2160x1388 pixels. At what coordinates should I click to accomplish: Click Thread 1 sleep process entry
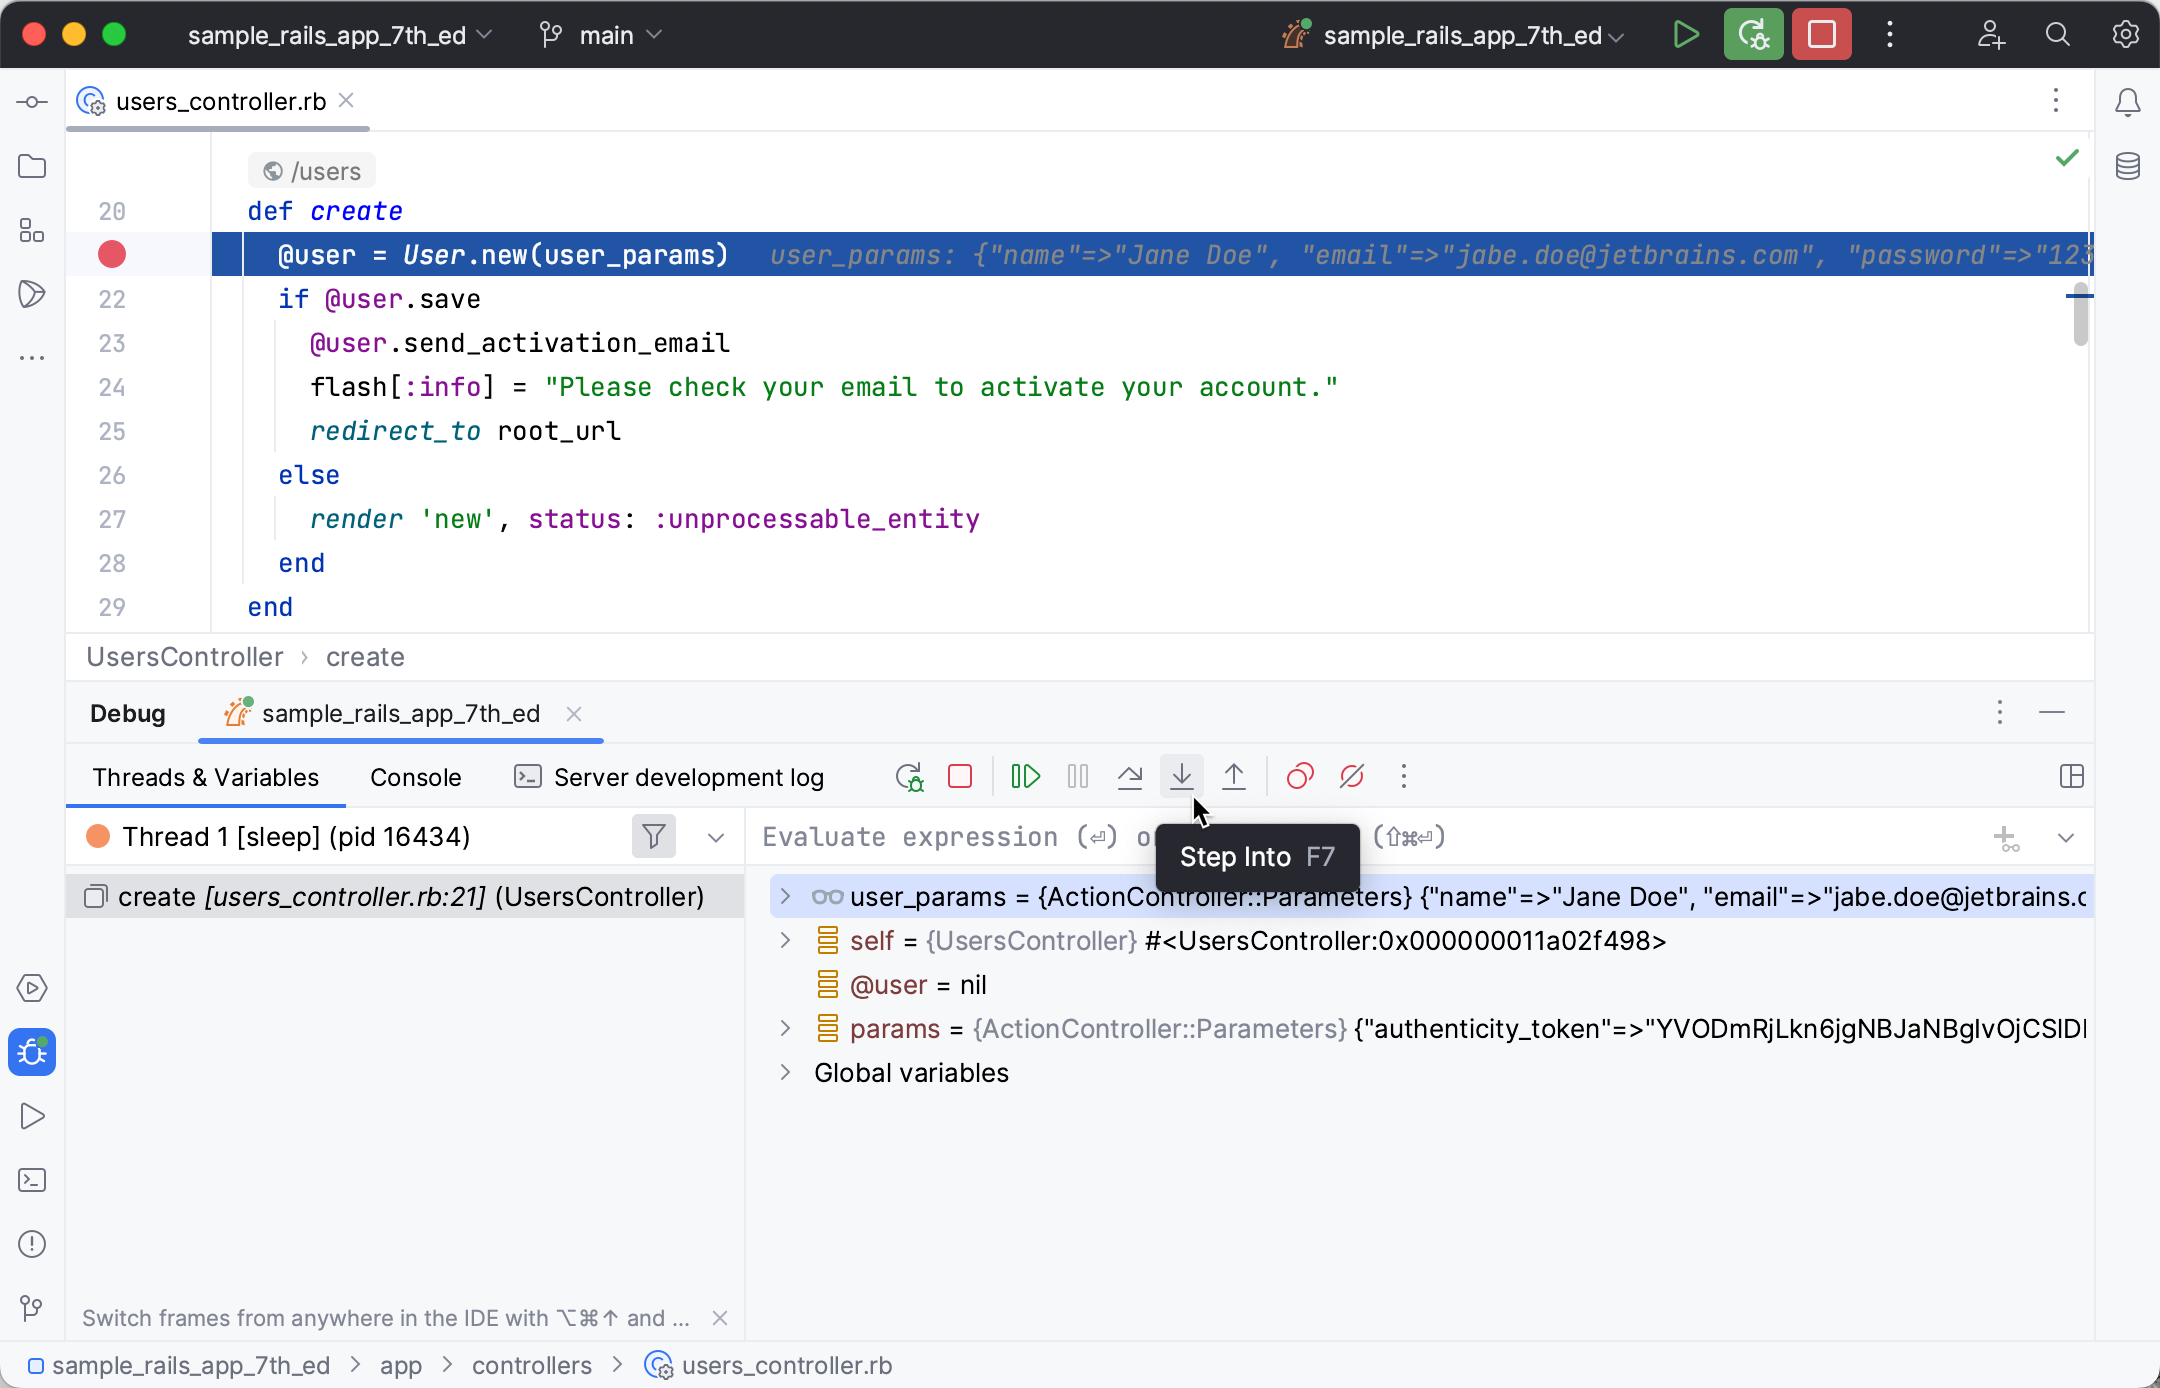[294, 836]
